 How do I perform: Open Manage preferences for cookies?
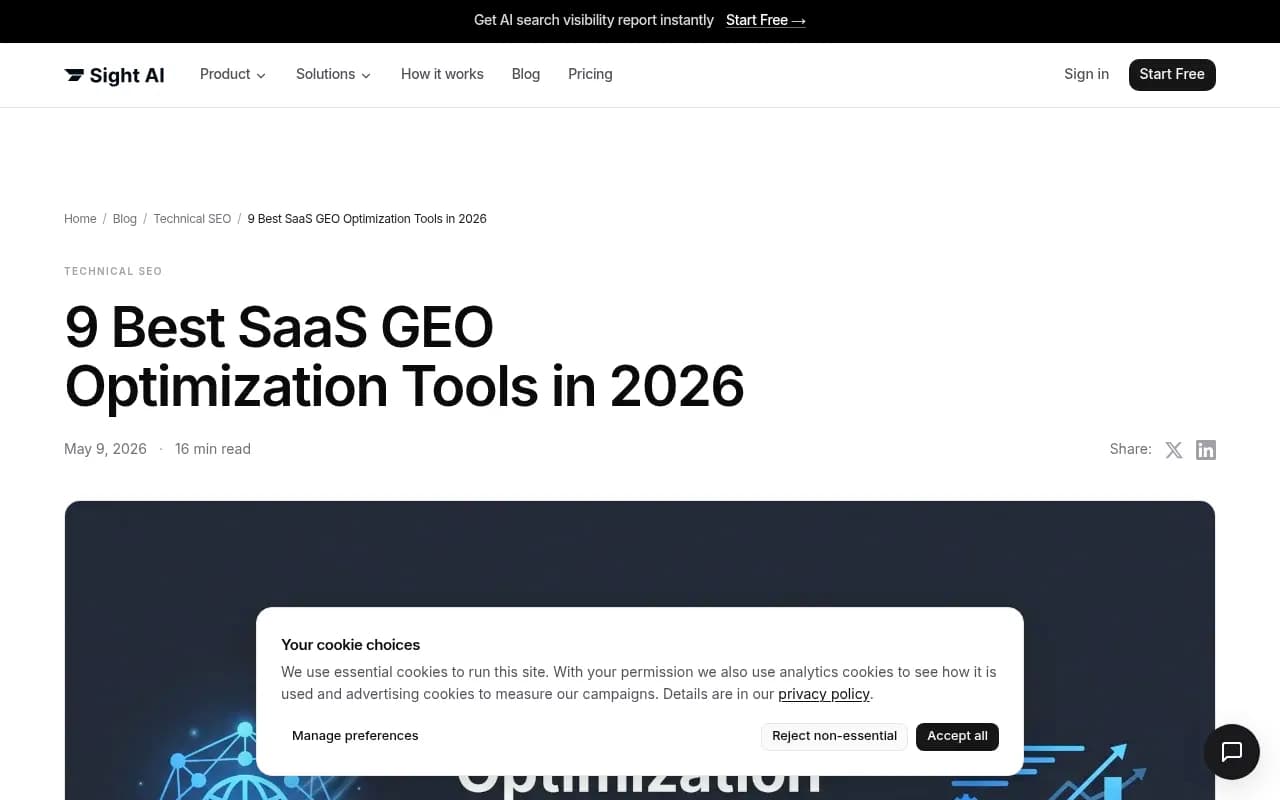coord(355,736)
